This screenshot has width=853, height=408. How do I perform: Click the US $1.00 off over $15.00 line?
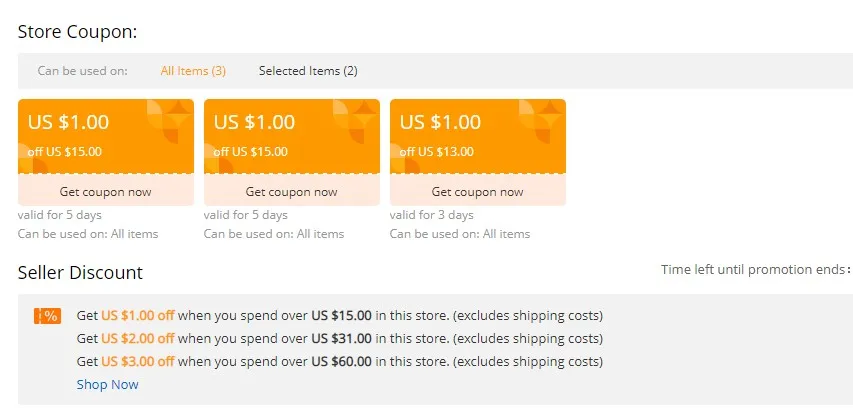339,316
